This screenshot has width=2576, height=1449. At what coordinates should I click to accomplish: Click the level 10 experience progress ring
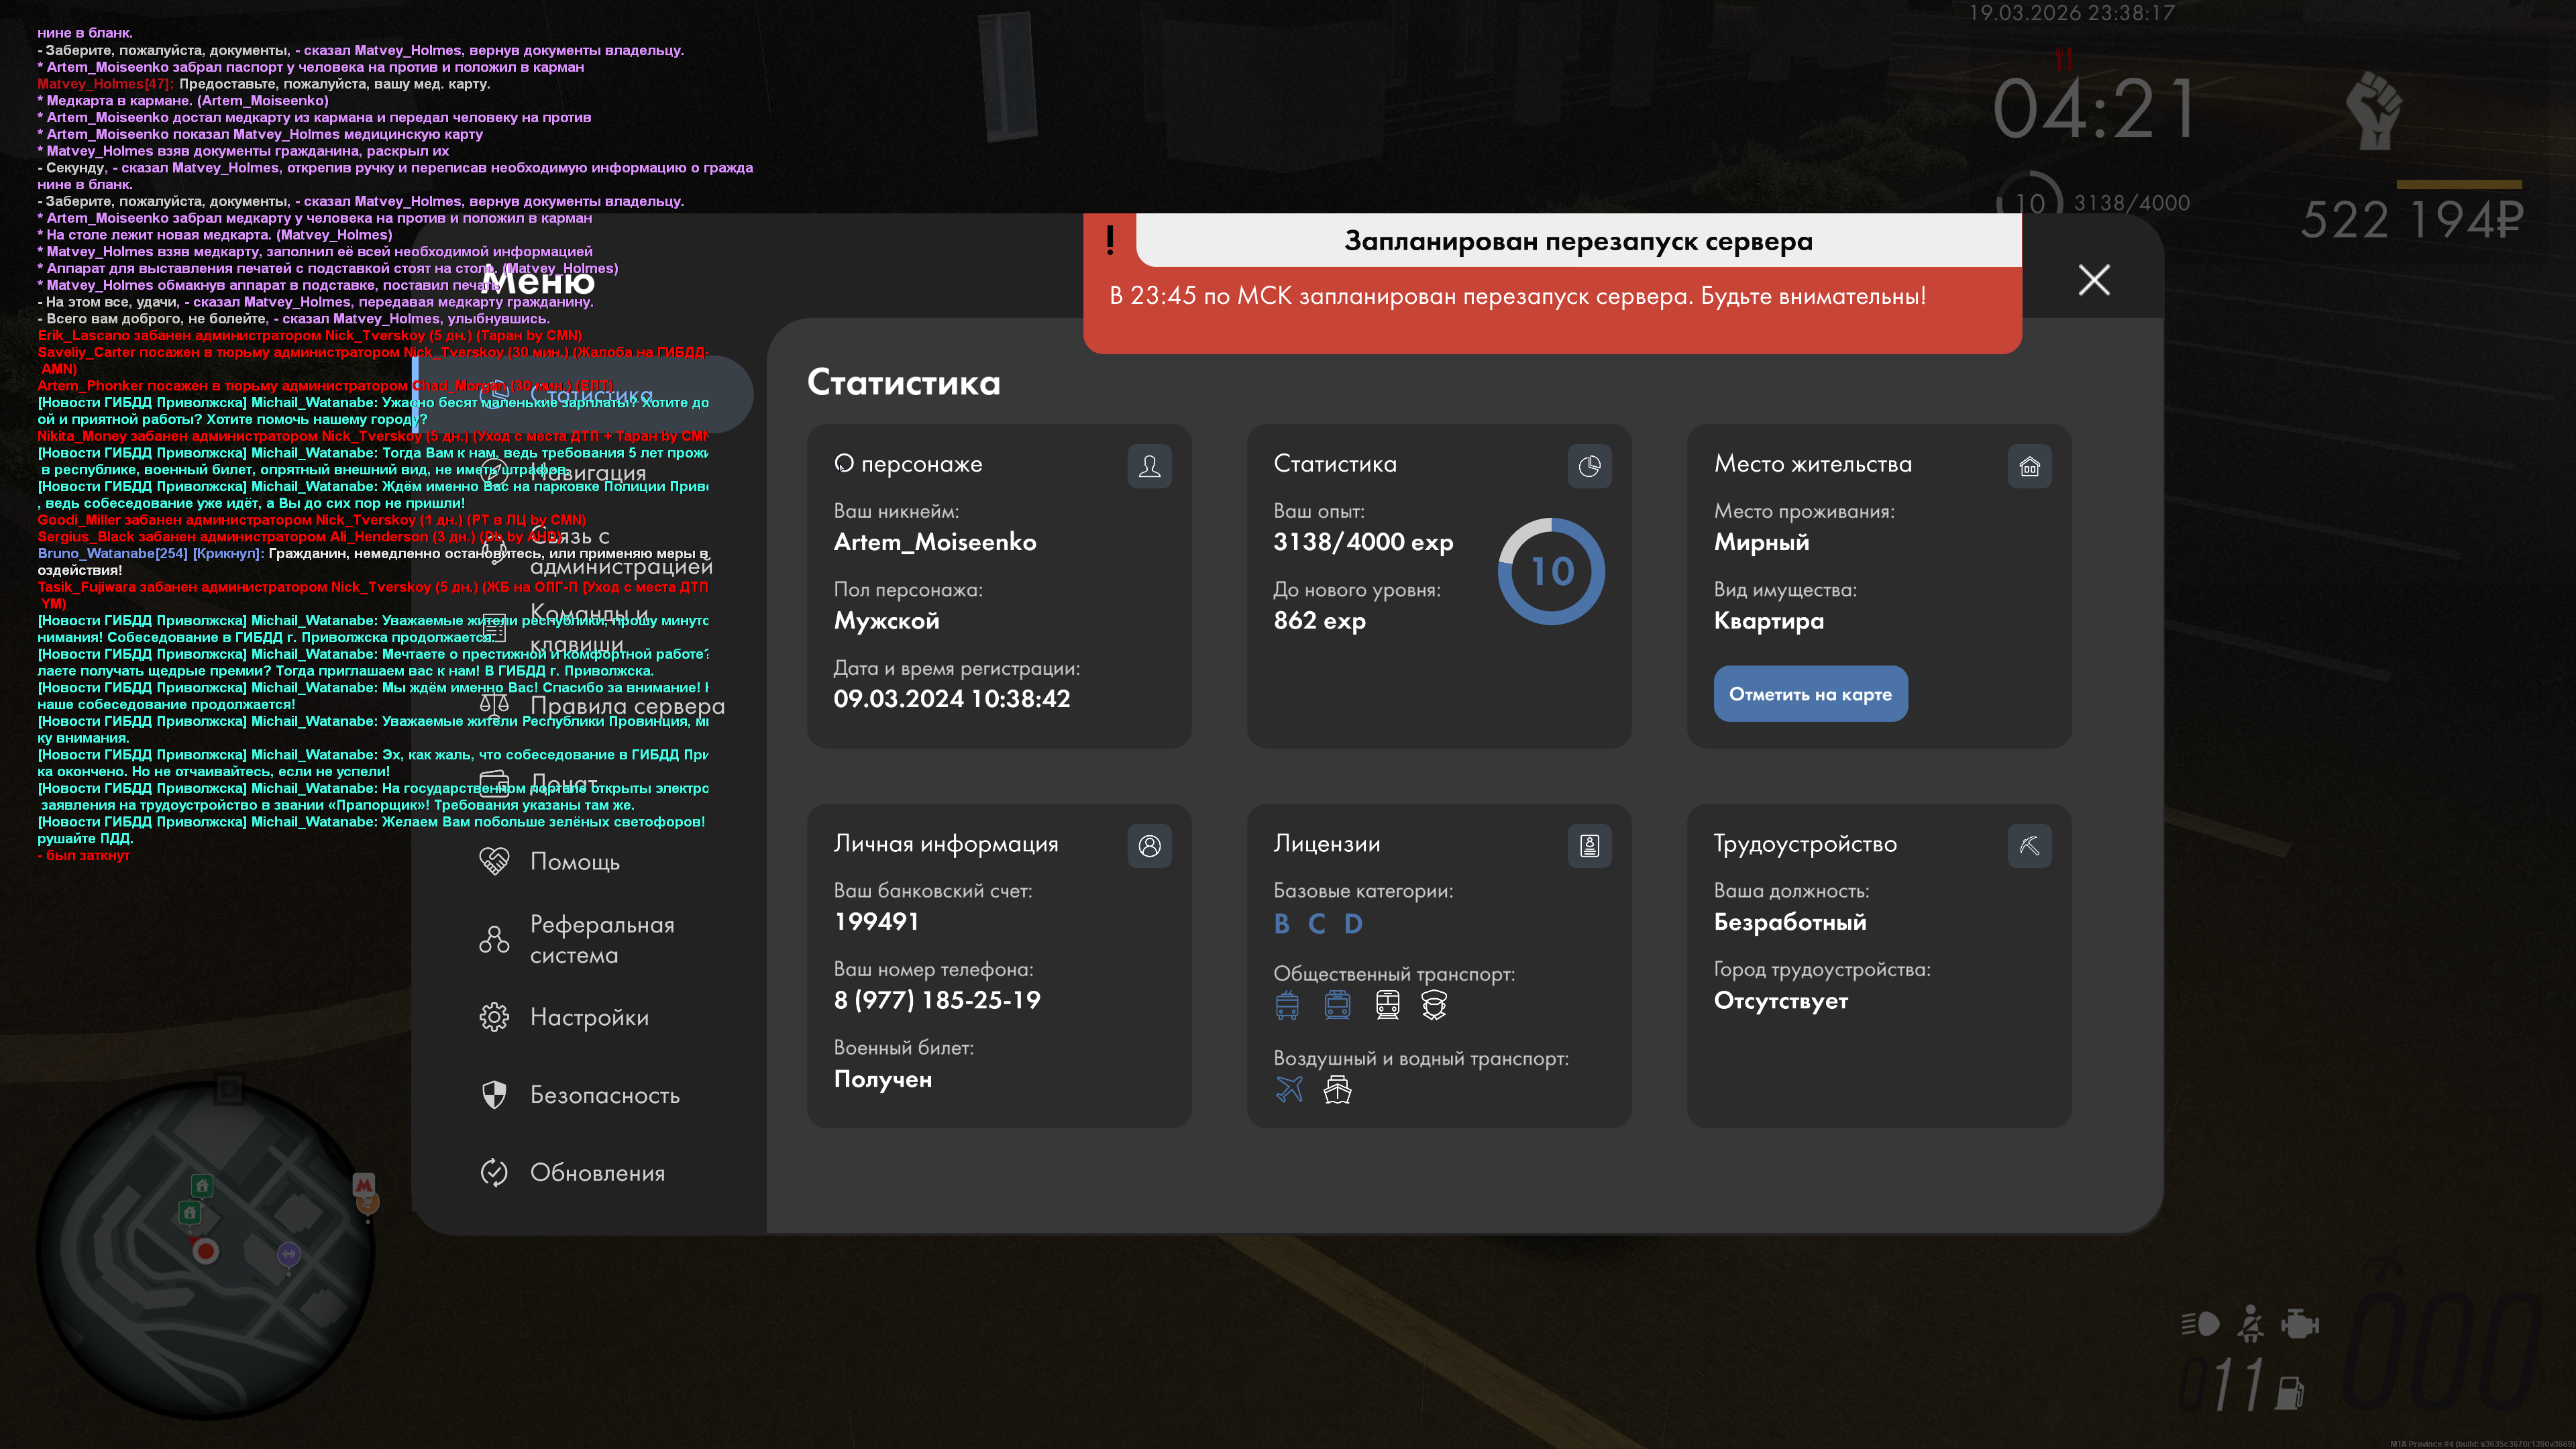(1551, 571)
